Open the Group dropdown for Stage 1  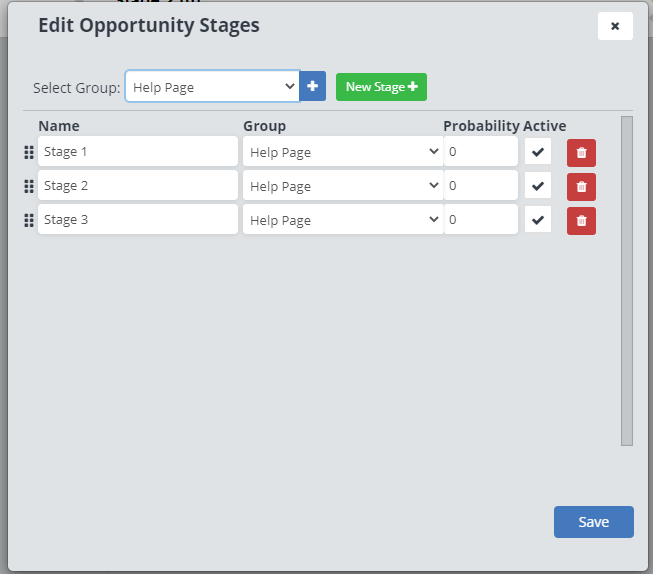tap(342, 152)
